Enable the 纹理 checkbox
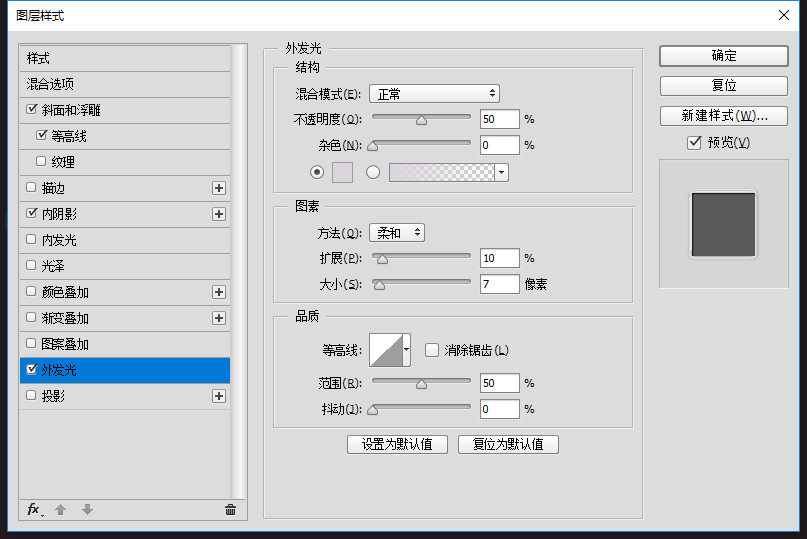 coord(41,161)
